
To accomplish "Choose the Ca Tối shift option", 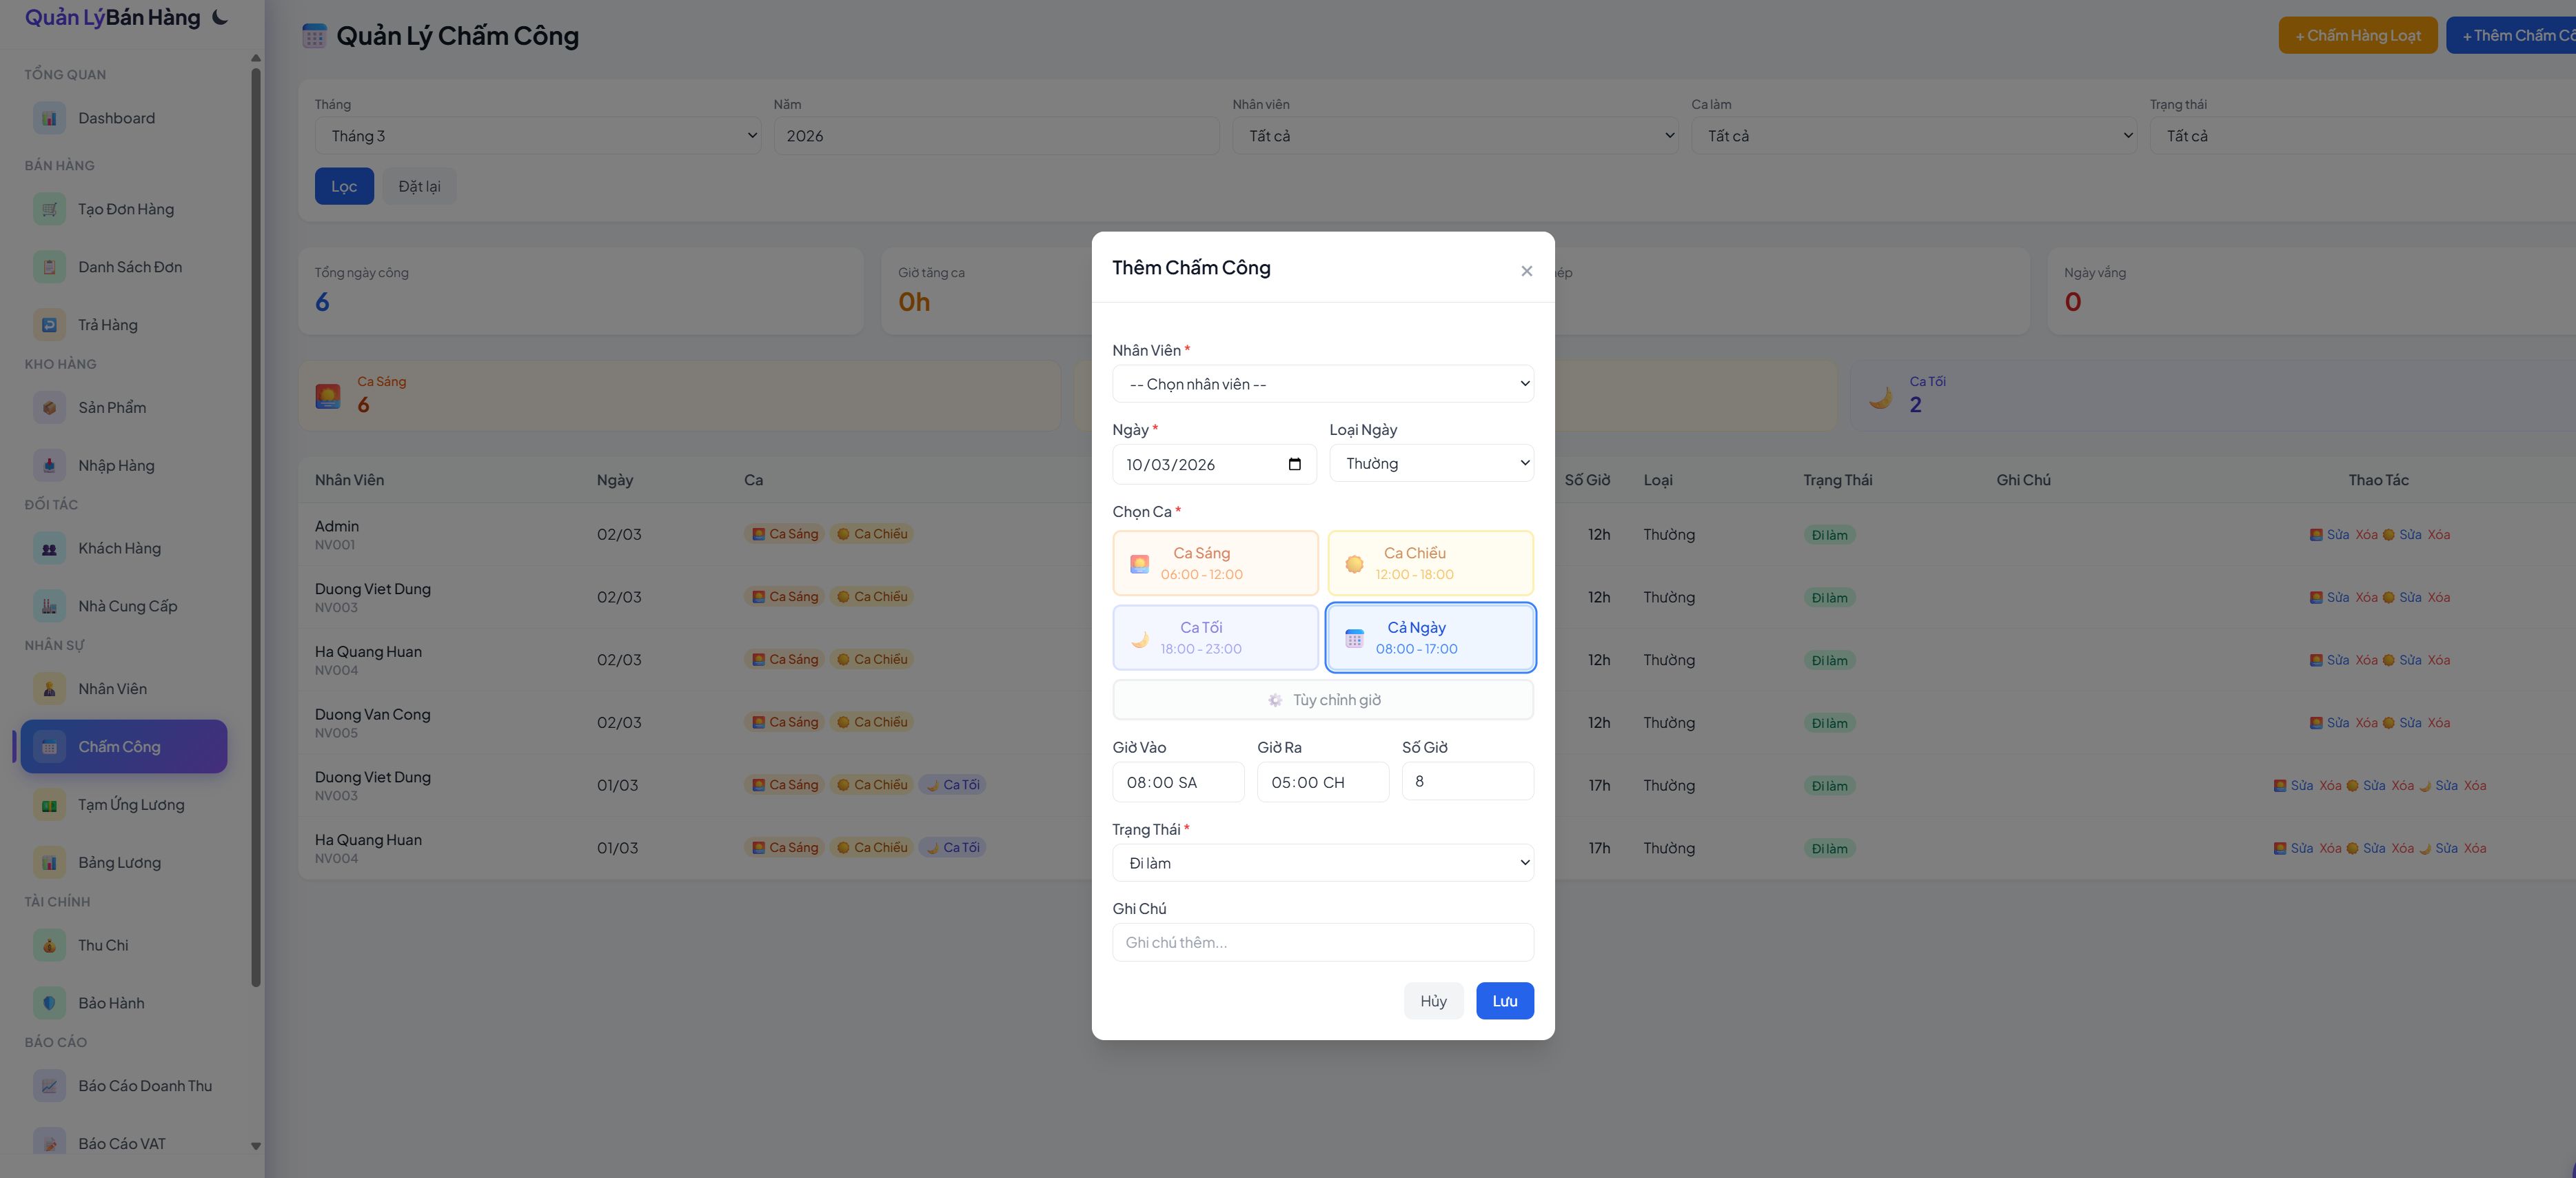I will [x=1215, y=638].
